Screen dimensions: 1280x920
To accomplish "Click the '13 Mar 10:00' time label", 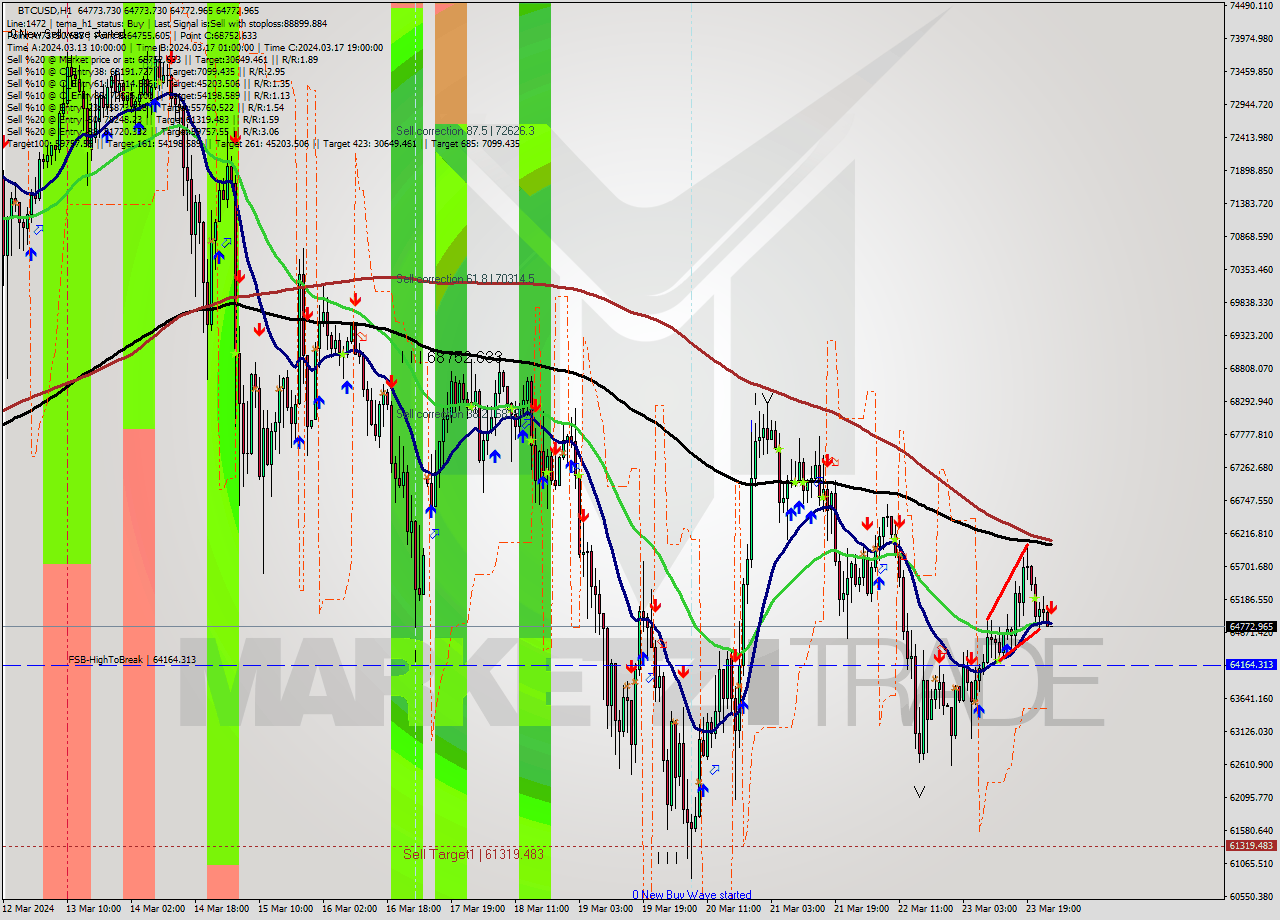I will (94, 909).
